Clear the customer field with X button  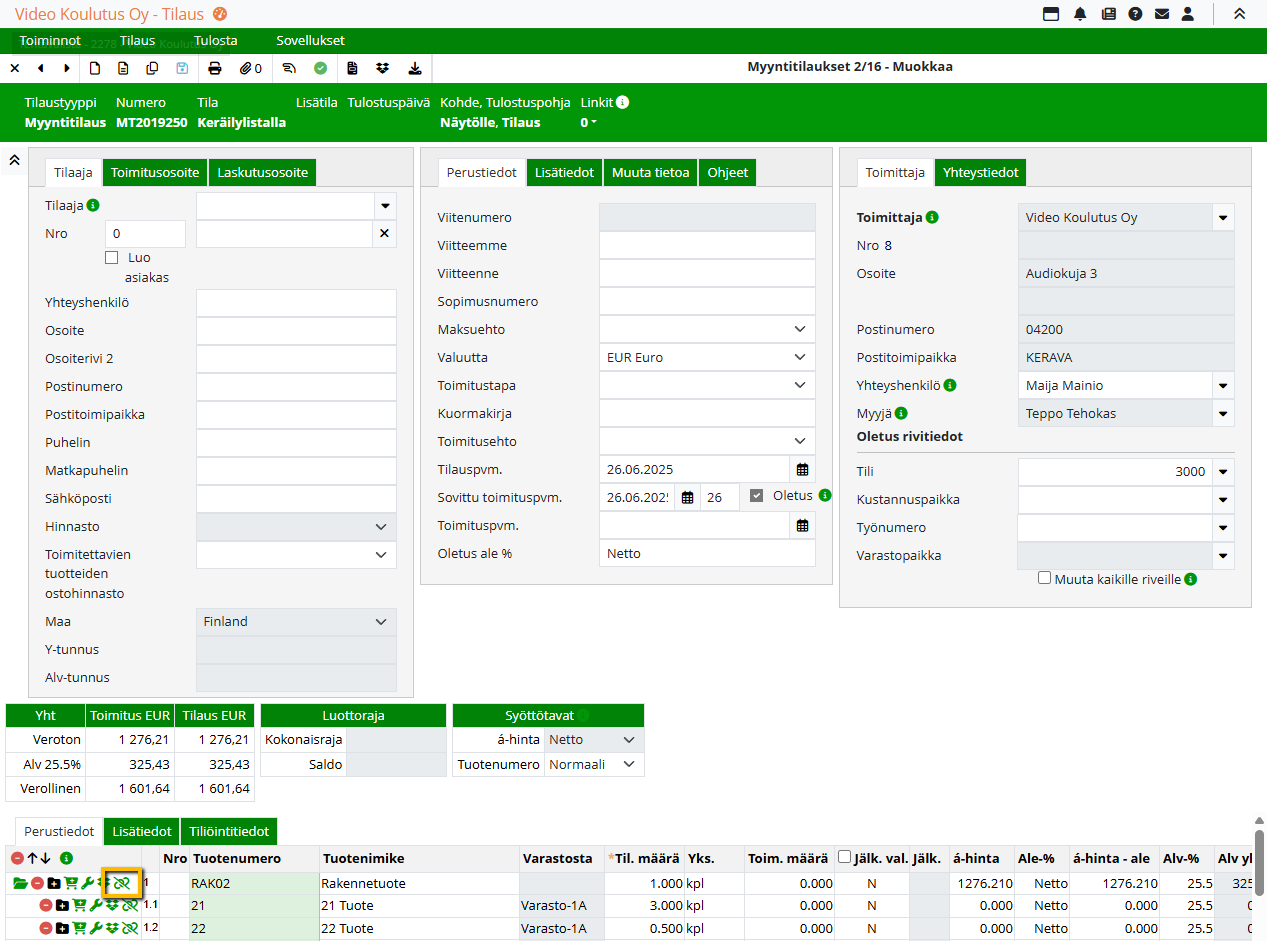click(384, 234)
